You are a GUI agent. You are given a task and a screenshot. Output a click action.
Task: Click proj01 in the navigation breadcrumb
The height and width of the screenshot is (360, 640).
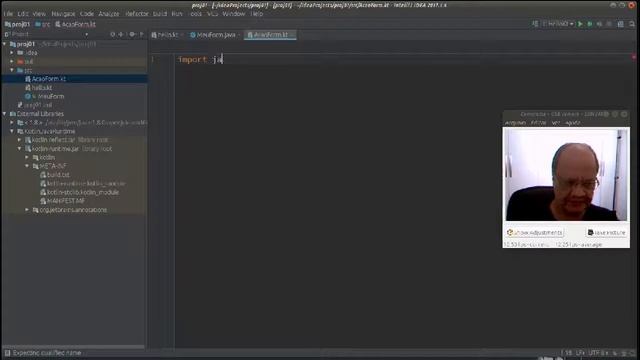[18, 24]
